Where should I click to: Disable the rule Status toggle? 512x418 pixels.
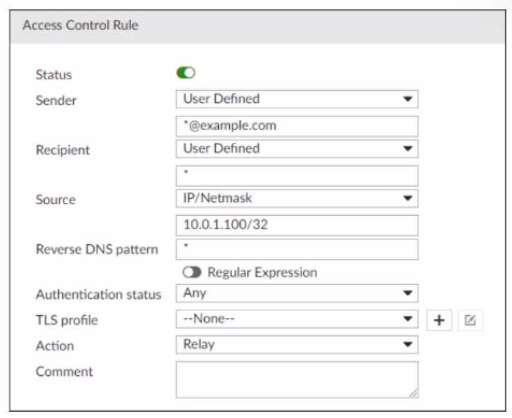click(186, 73)
